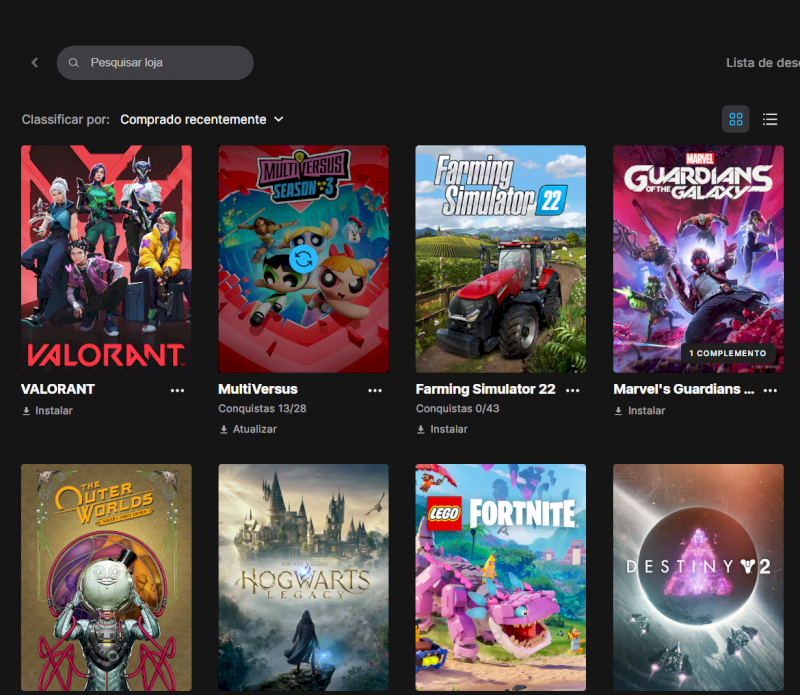Install VALORANT via Instalar
This screenshot has height=695, width=800.
click(47, 410)
